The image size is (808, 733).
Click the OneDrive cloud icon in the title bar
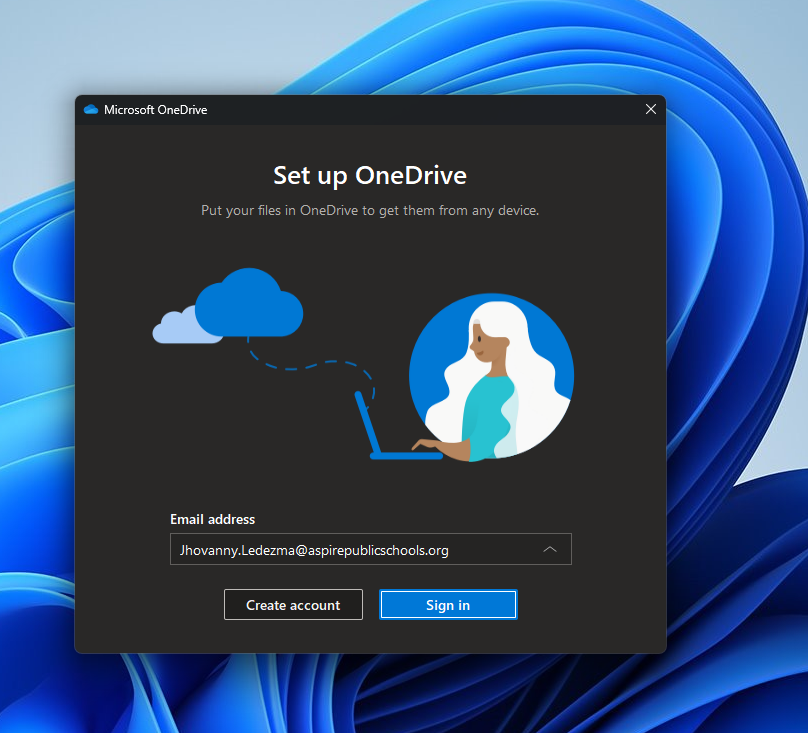tap(91, 109)
